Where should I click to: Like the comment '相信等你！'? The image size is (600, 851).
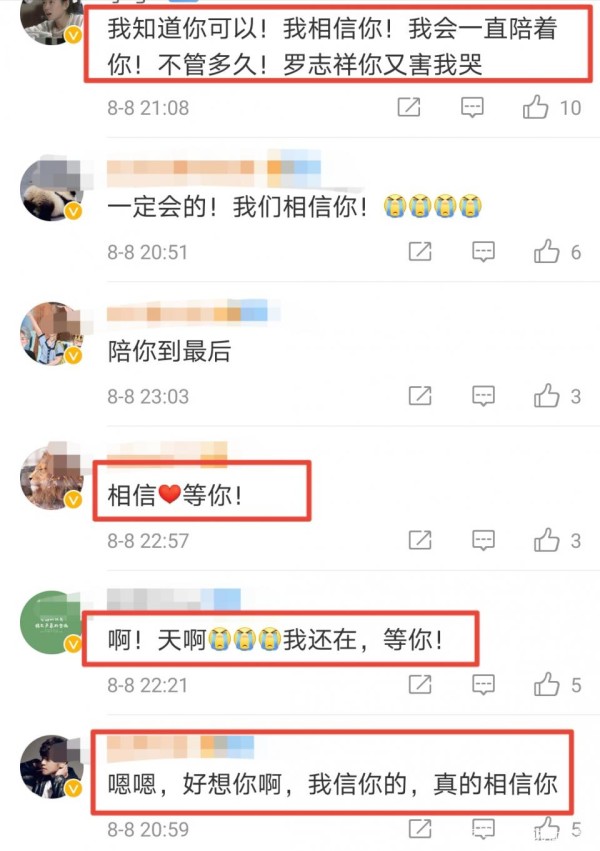[x=546, y=540]
